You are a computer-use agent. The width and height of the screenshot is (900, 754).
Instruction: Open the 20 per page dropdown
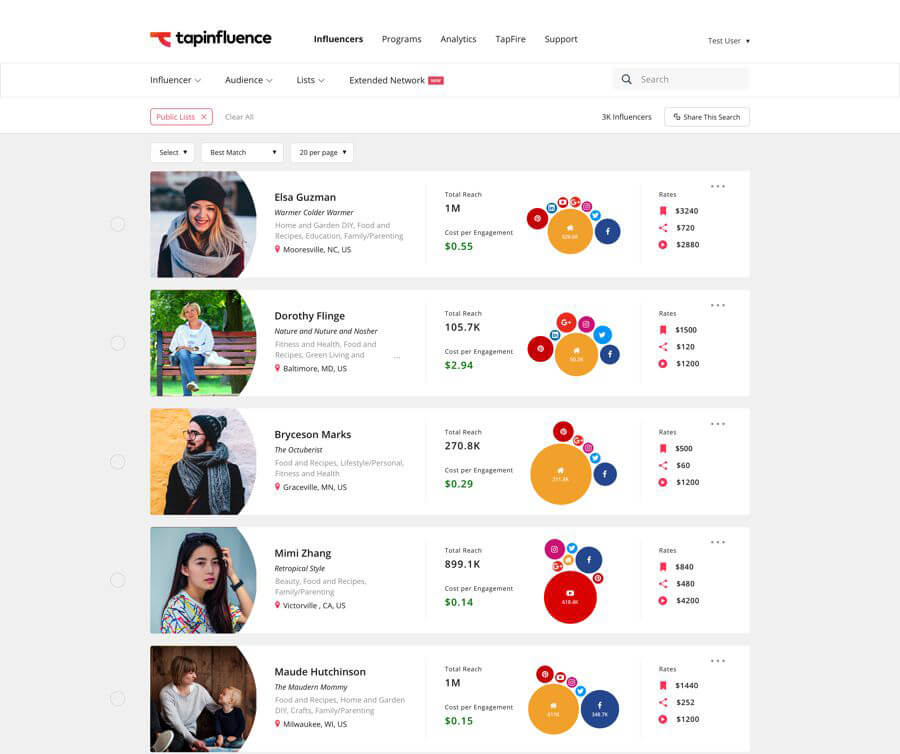tap(322, 153)
